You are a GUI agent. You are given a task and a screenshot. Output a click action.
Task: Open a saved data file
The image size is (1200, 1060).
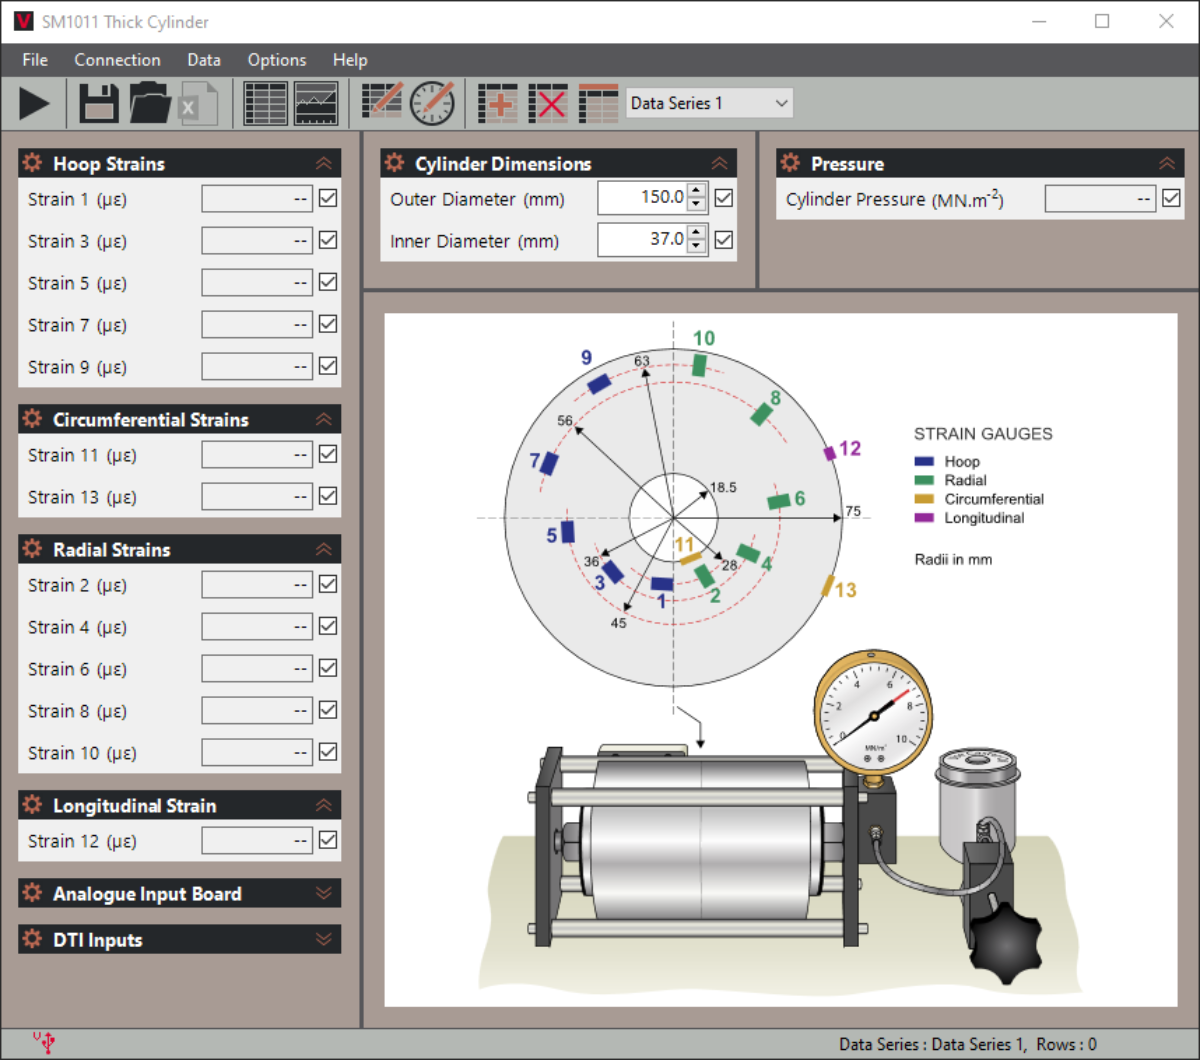pos(149,103)
